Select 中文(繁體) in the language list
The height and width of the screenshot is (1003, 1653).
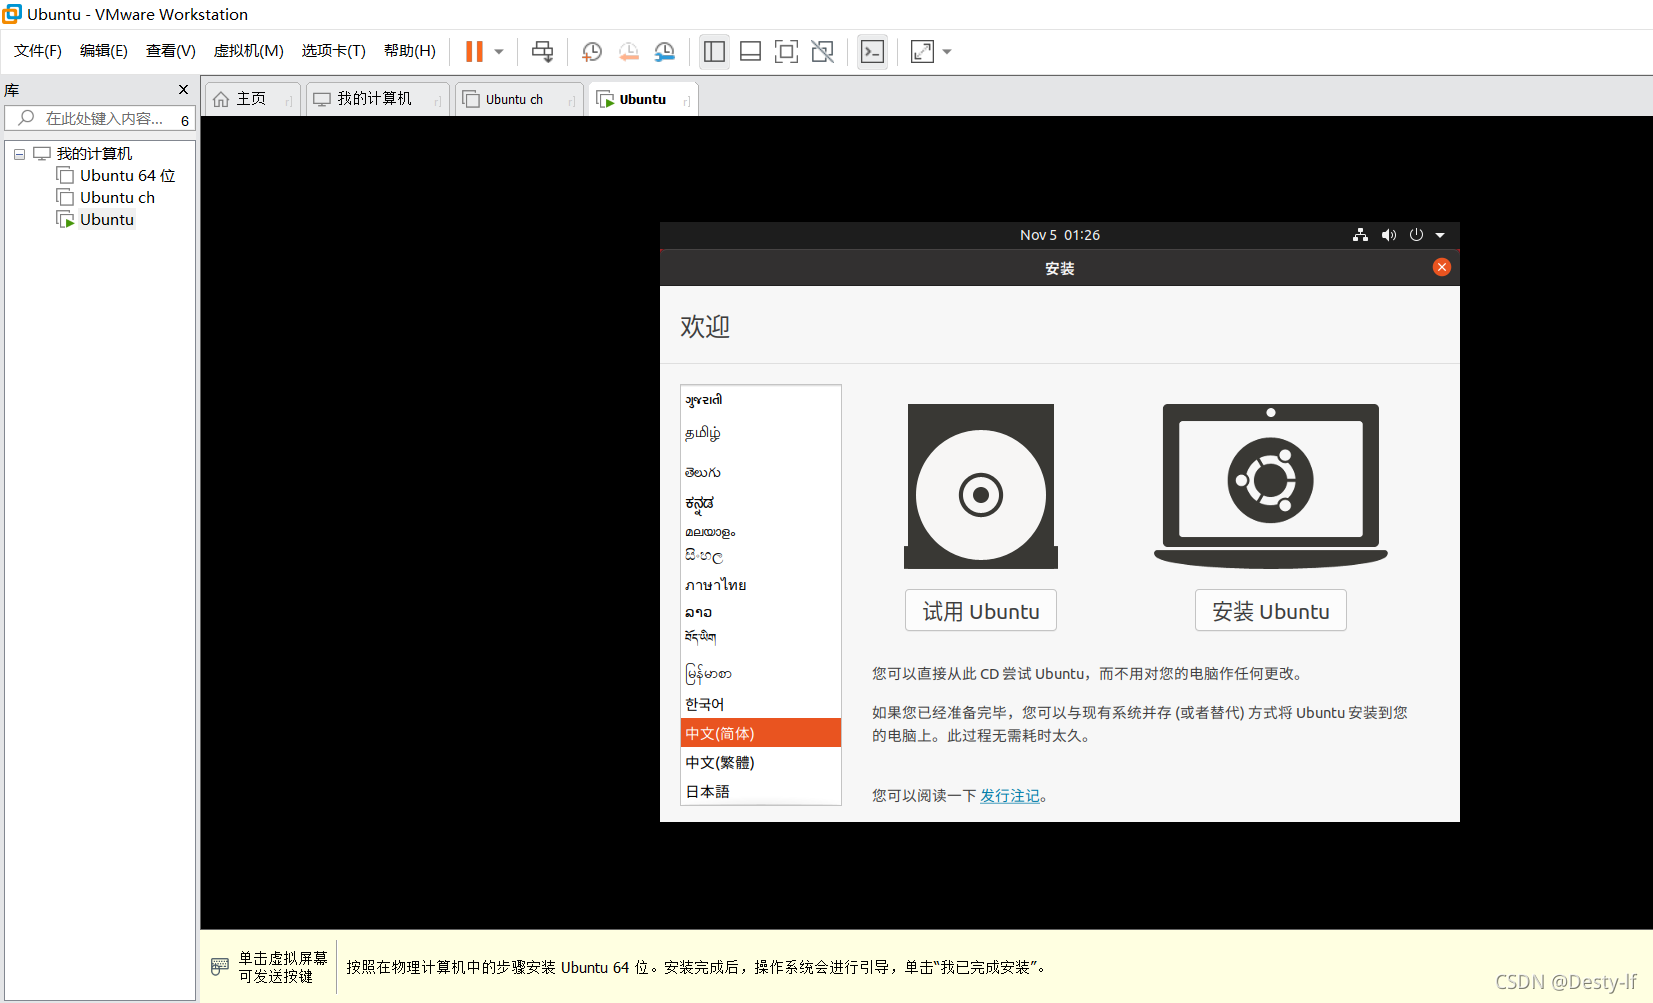click(x=761, y=762)
